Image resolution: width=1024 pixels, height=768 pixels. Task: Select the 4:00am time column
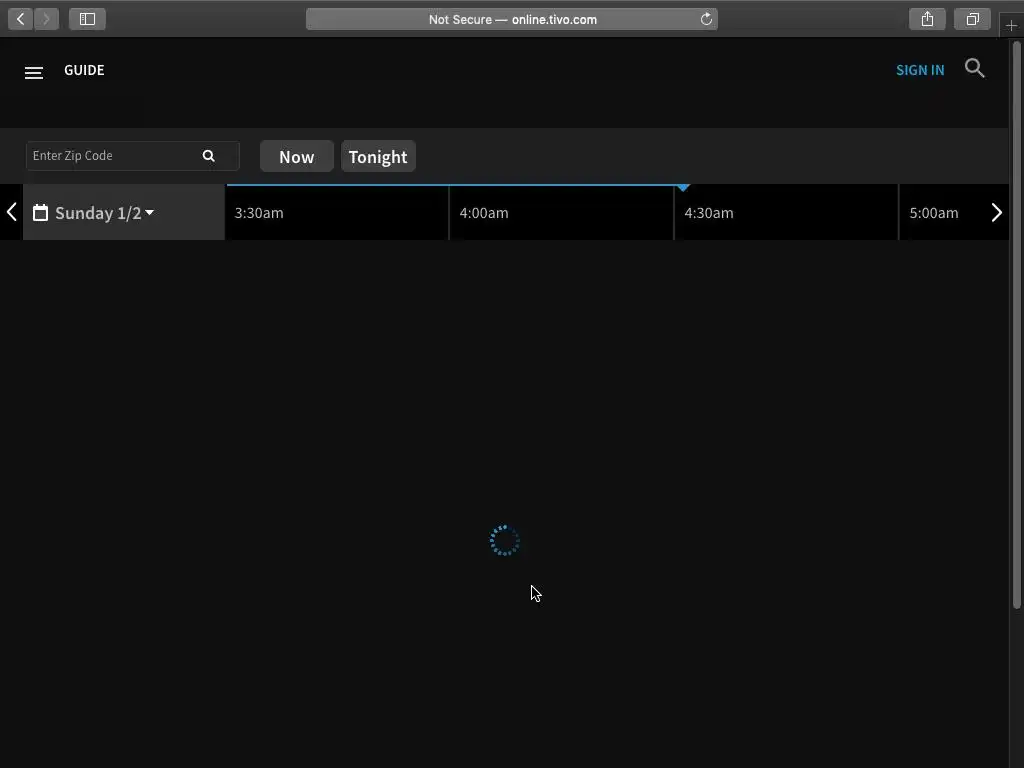click(562, 213)
